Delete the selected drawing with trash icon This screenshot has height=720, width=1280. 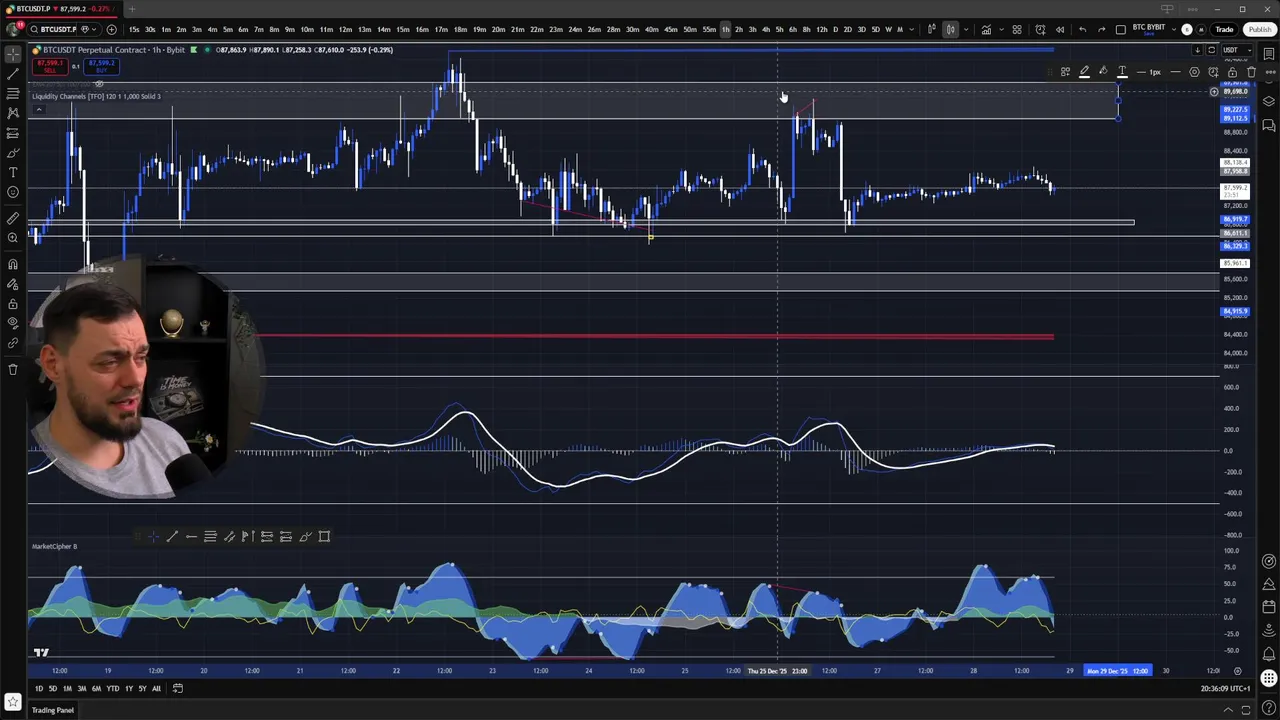point(1251,72)
